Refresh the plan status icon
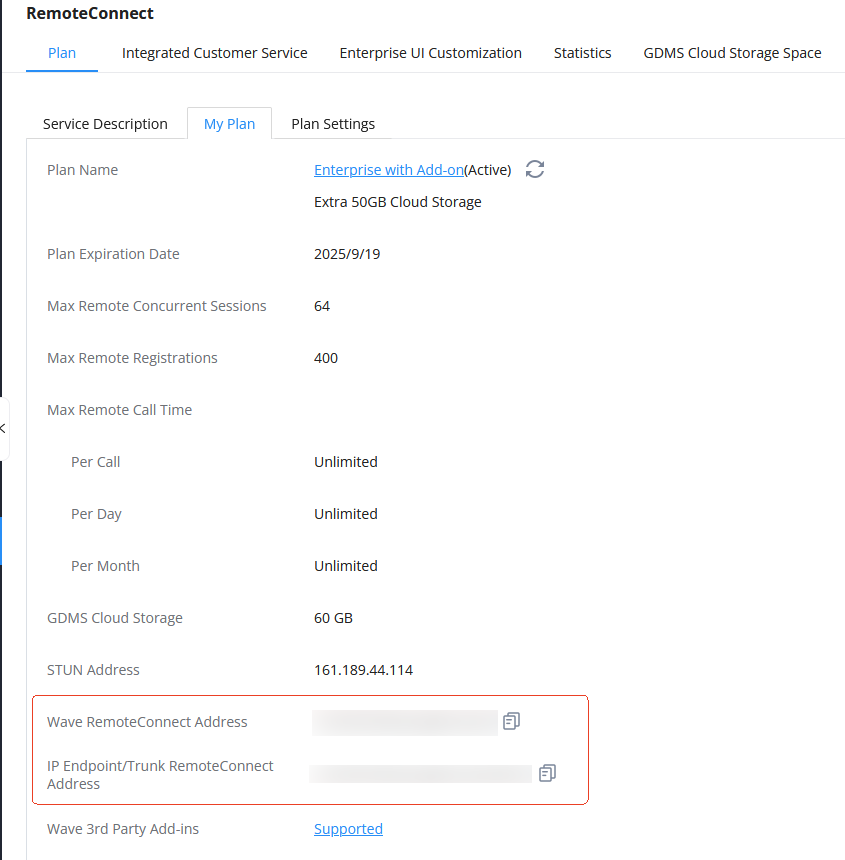The image size is (845, 860). 535,169
